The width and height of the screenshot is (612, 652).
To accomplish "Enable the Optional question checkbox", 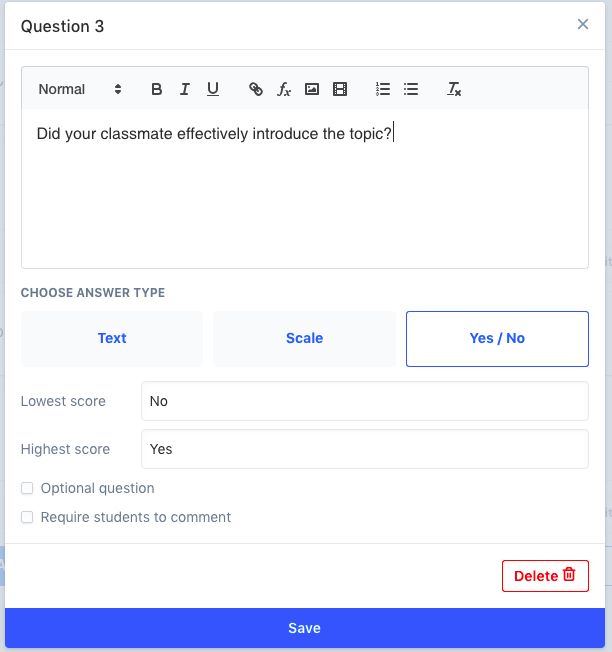I will [28, 489].
